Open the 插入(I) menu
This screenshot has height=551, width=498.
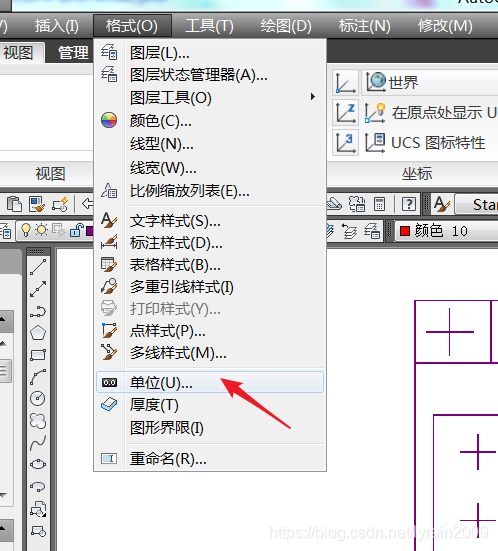(57, 26)
